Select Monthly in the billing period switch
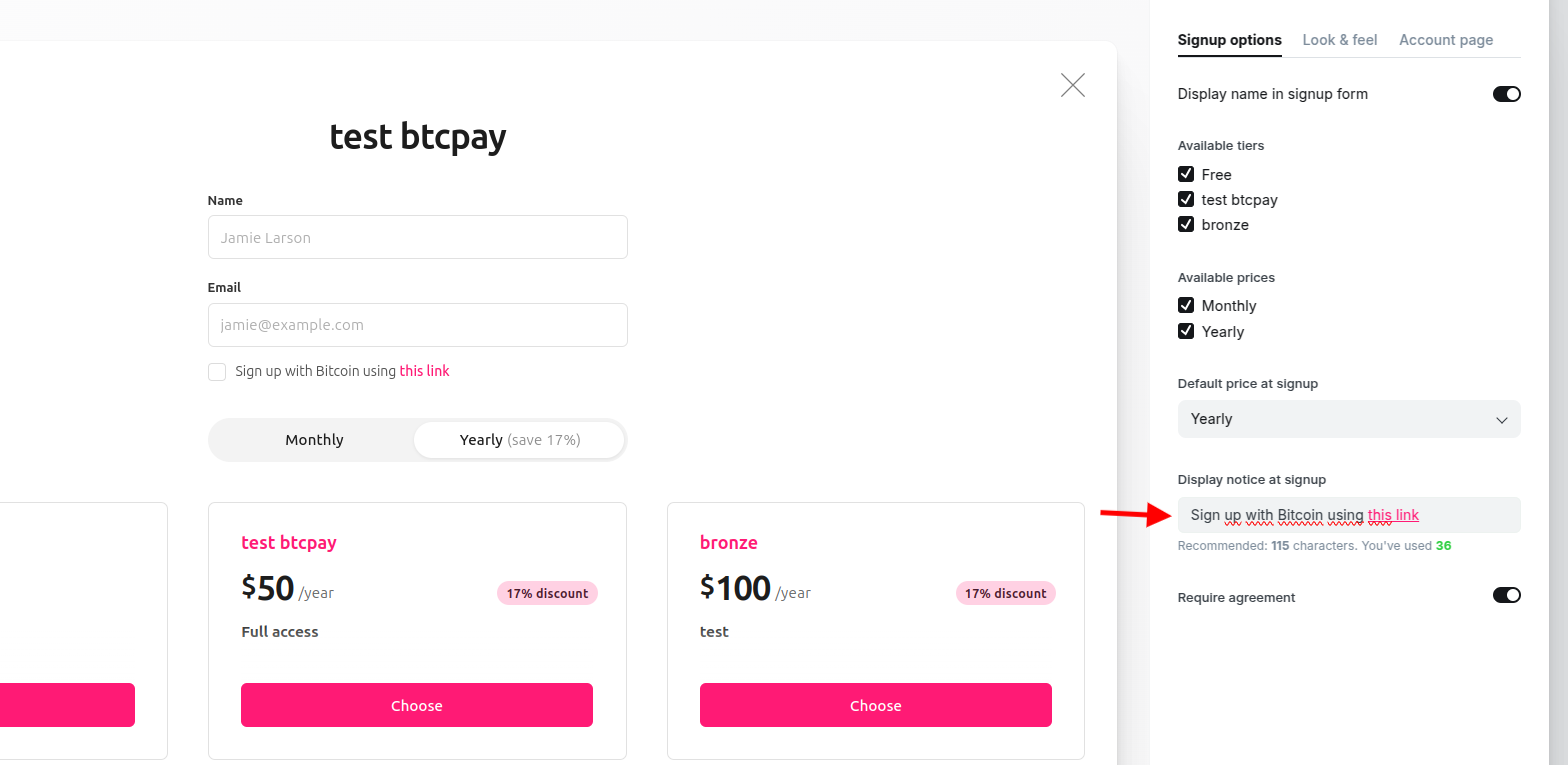 click(313, 439)
